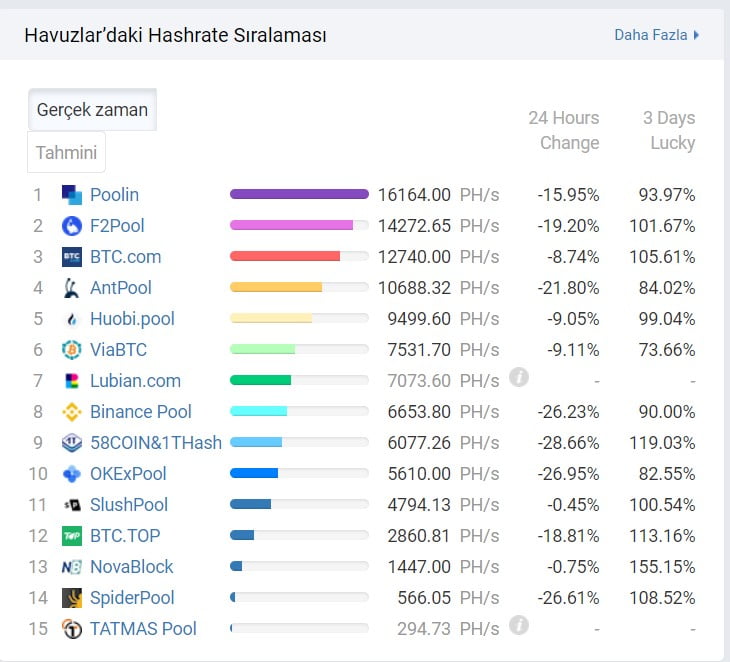Open the Huobi.pool link
Screen dimensions: 730x662
[x=132, y=319]
